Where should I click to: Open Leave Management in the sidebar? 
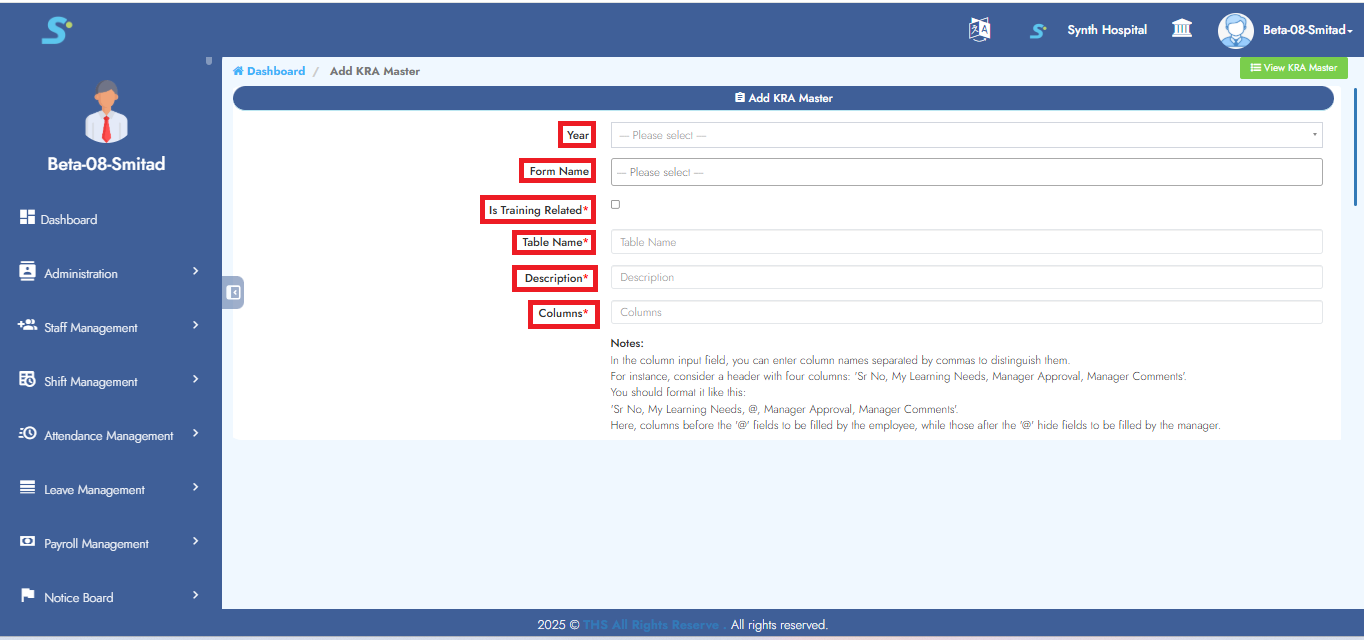click(95, 490)
